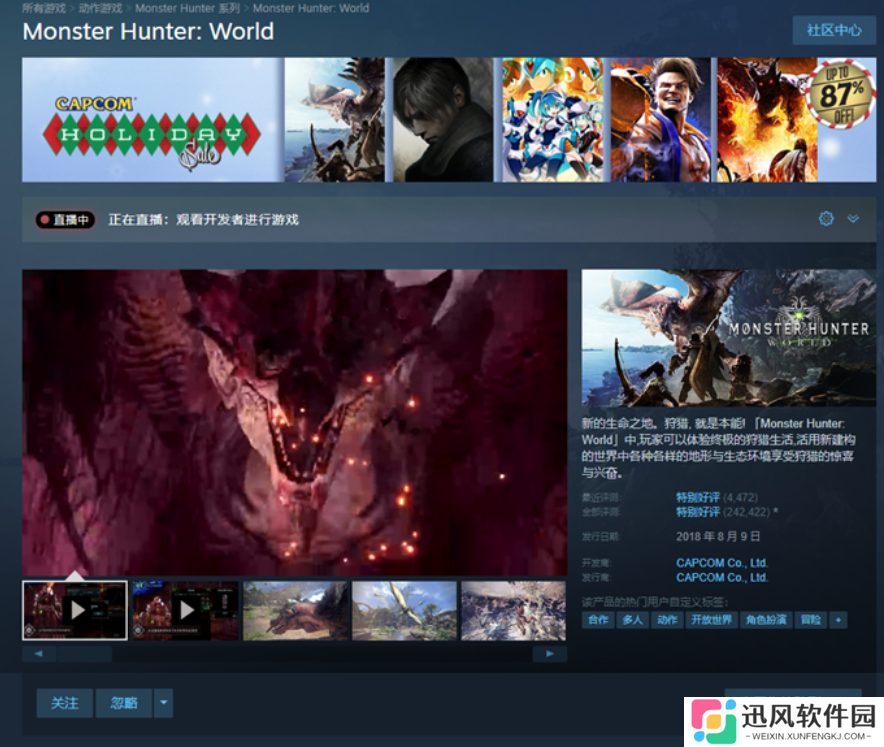
Task: Click the main trailer video player
Action: tap(295, 422)
